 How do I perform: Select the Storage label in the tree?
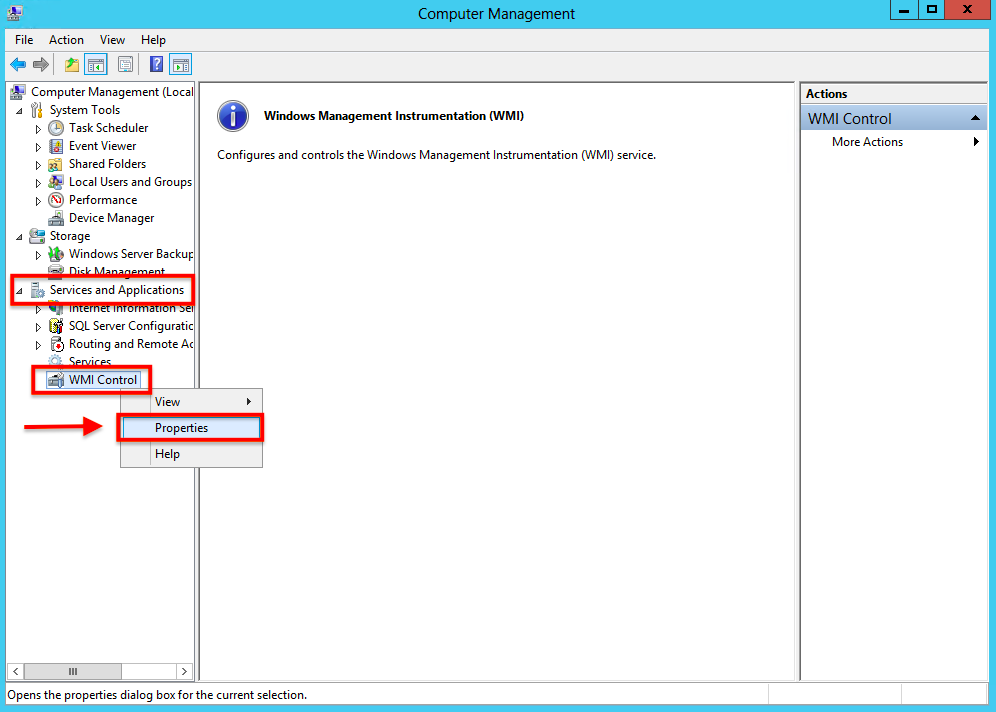tap(70, 236)
